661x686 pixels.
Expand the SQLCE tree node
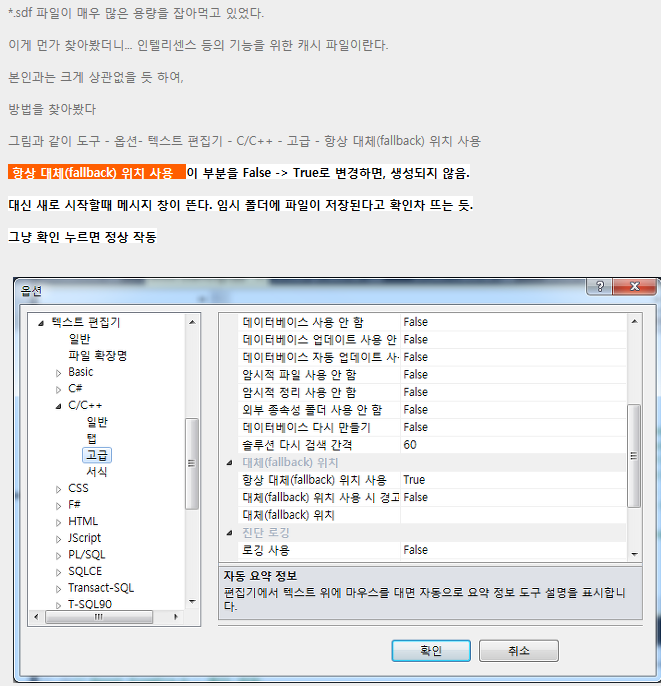[x=59, y=572]
